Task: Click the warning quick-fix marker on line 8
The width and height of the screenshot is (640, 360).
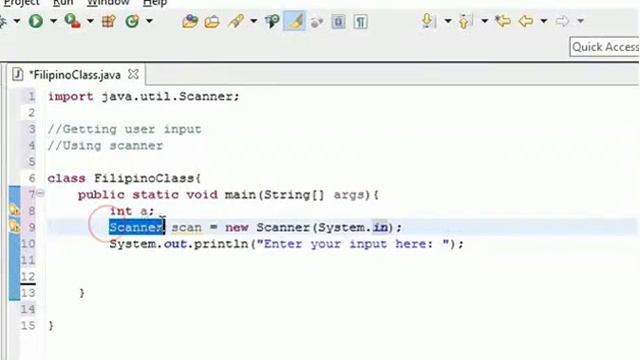Action: (x=15, y=211)
